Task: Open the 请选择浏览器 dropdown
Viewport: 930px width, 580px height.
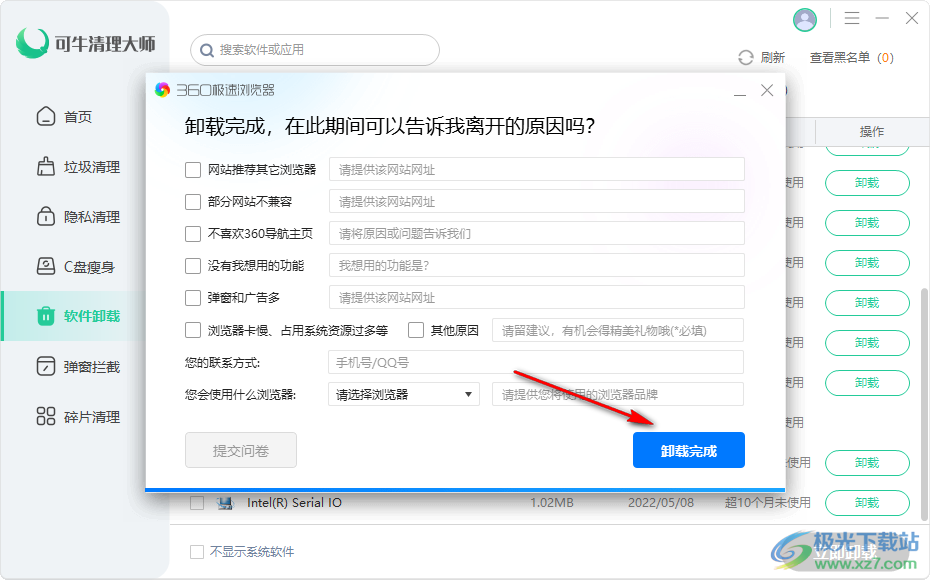Action: tap(404, 394)
